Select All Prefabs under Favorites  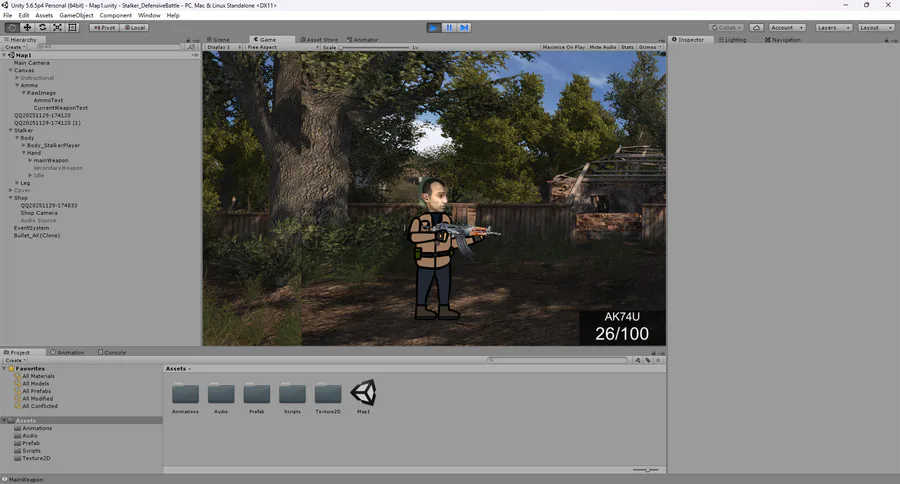click(37, 391)
